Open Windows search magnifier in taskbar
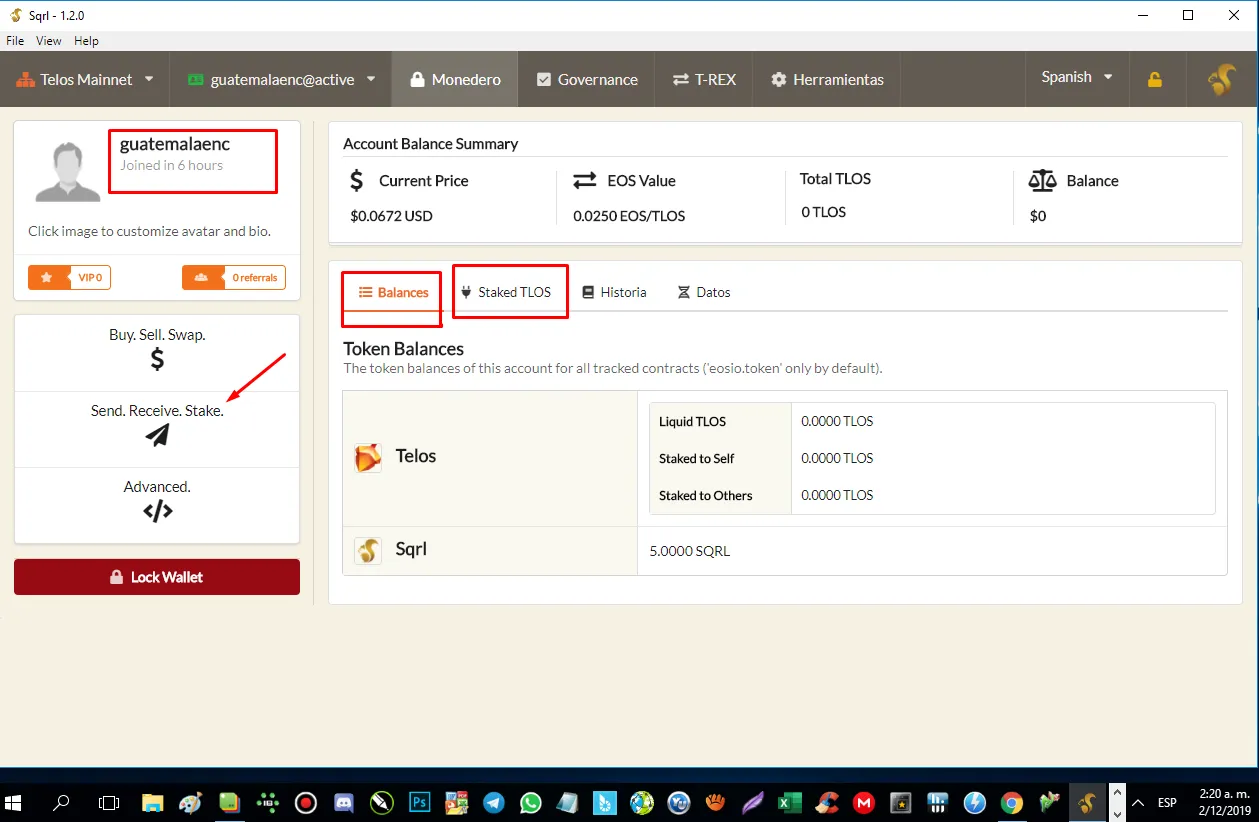Viewport: 1259px width, 822px height. pyautogui.click(x=62, y=803)
